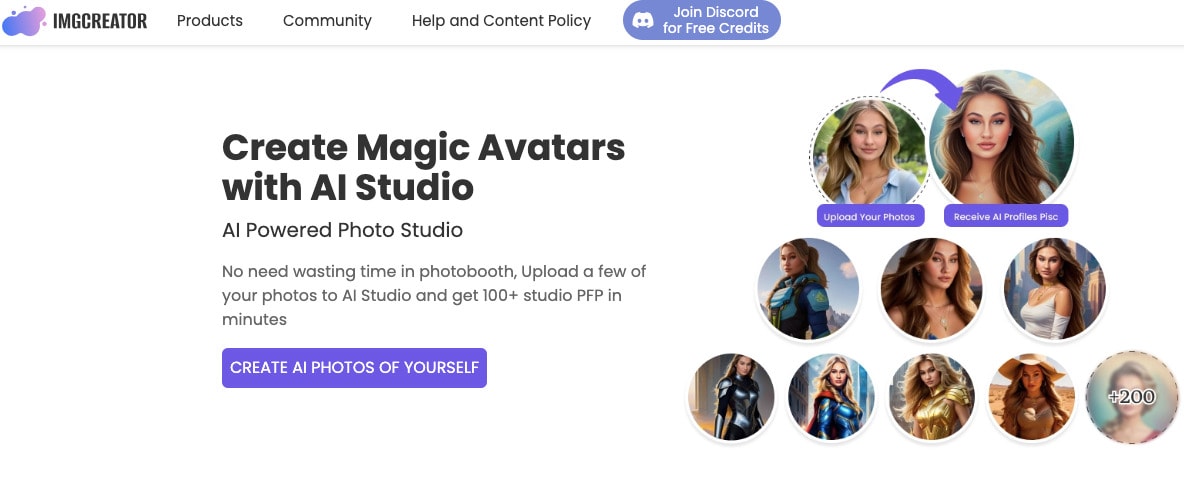Open the Community menu item

coord(327,20)
